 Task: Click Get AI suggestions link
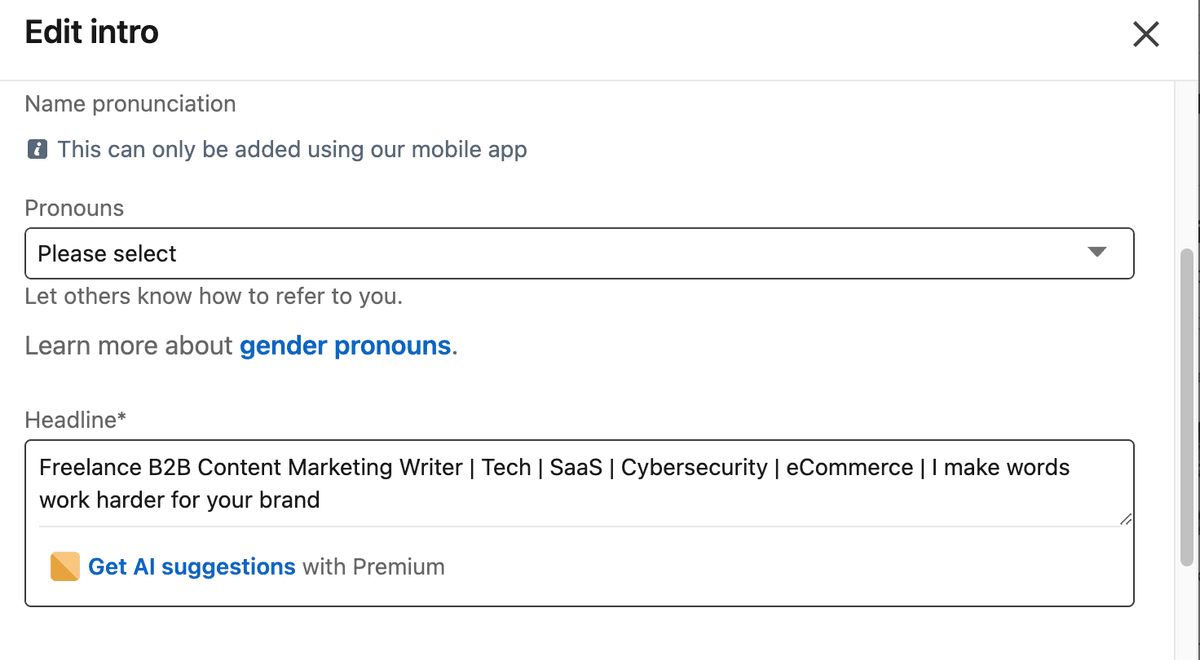click(192, 567)
